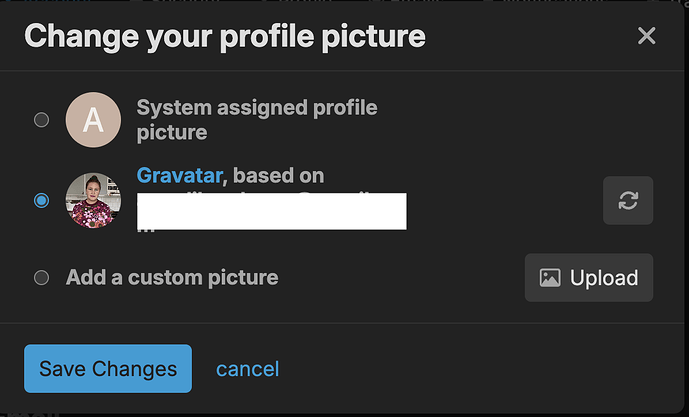Click the image icon inside Upload
Image resolution: width=689 pixels, height=417 pixels.
550,278
